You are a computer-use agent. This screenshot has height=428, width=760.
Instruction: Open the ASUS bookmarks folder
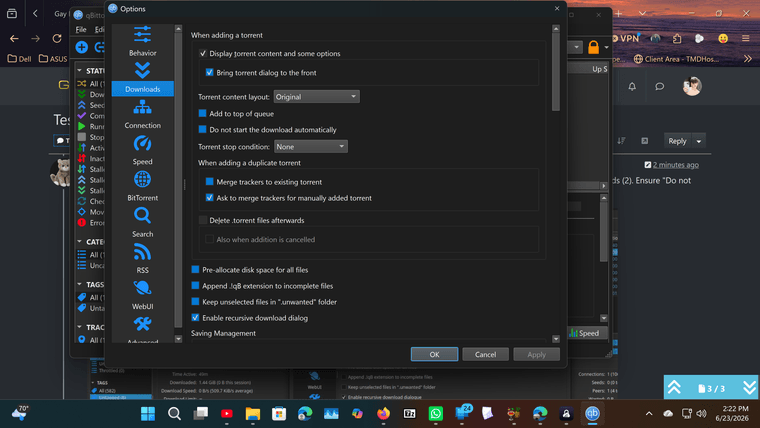pos(53,59)
